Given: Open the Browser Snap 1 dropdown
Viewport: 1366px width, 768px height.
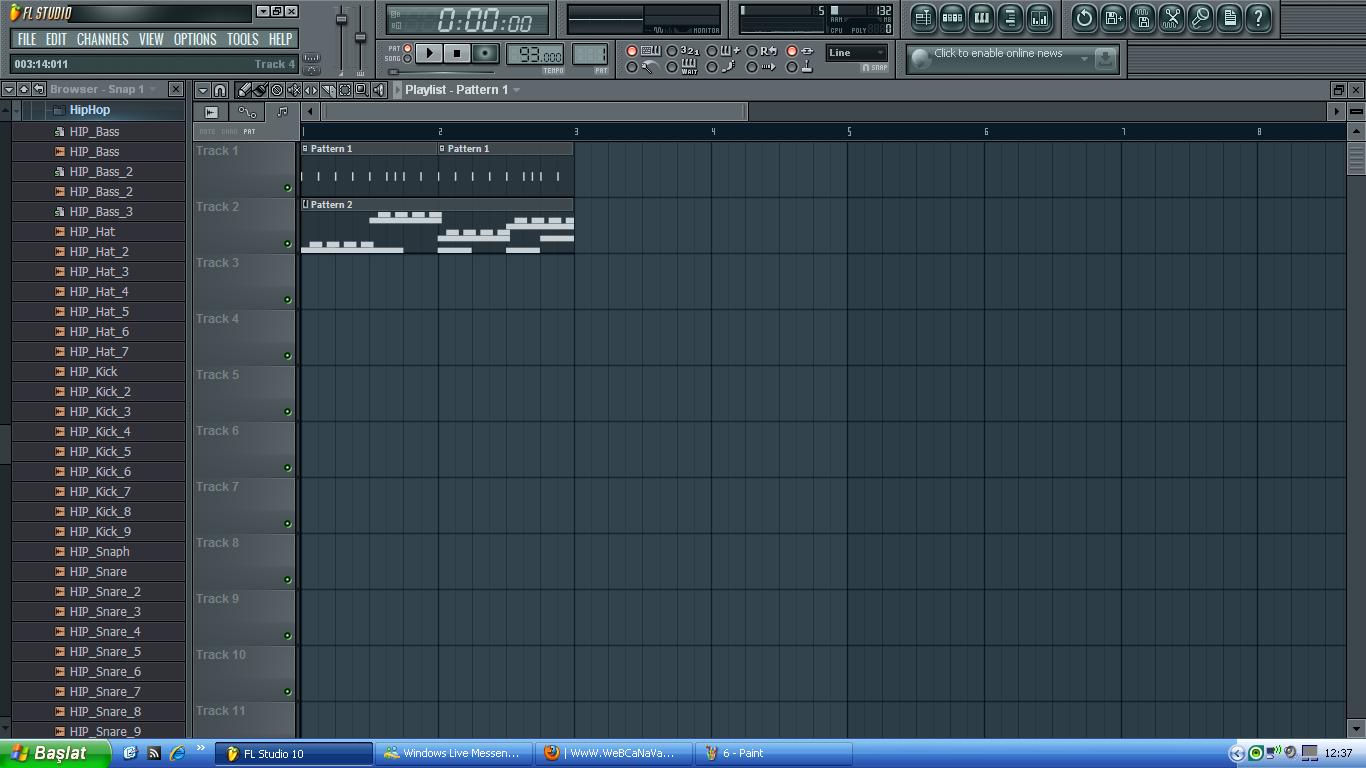Looking at the screenshot, I should pos(153,90).
